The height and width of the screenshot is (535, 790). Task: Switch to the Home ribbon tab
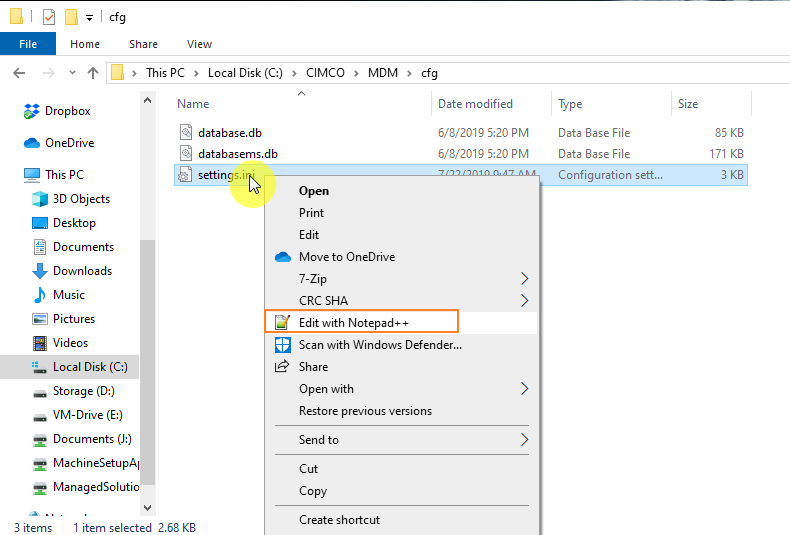click(x=85, y=44)
